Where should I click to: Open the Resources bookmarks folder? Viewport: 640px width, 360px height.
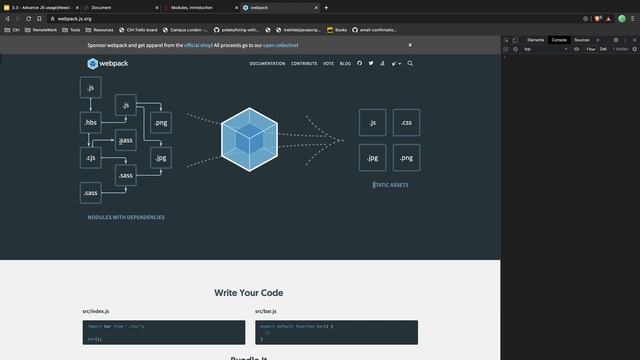pos(99,30)
